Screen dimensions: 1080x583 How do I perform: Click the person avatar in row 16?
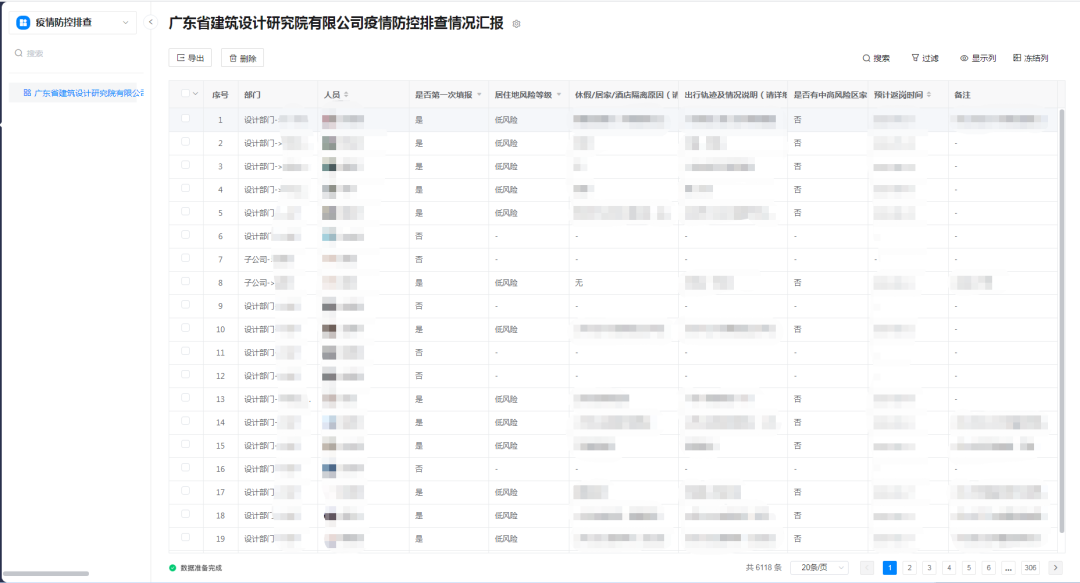(x=329, y=469)
